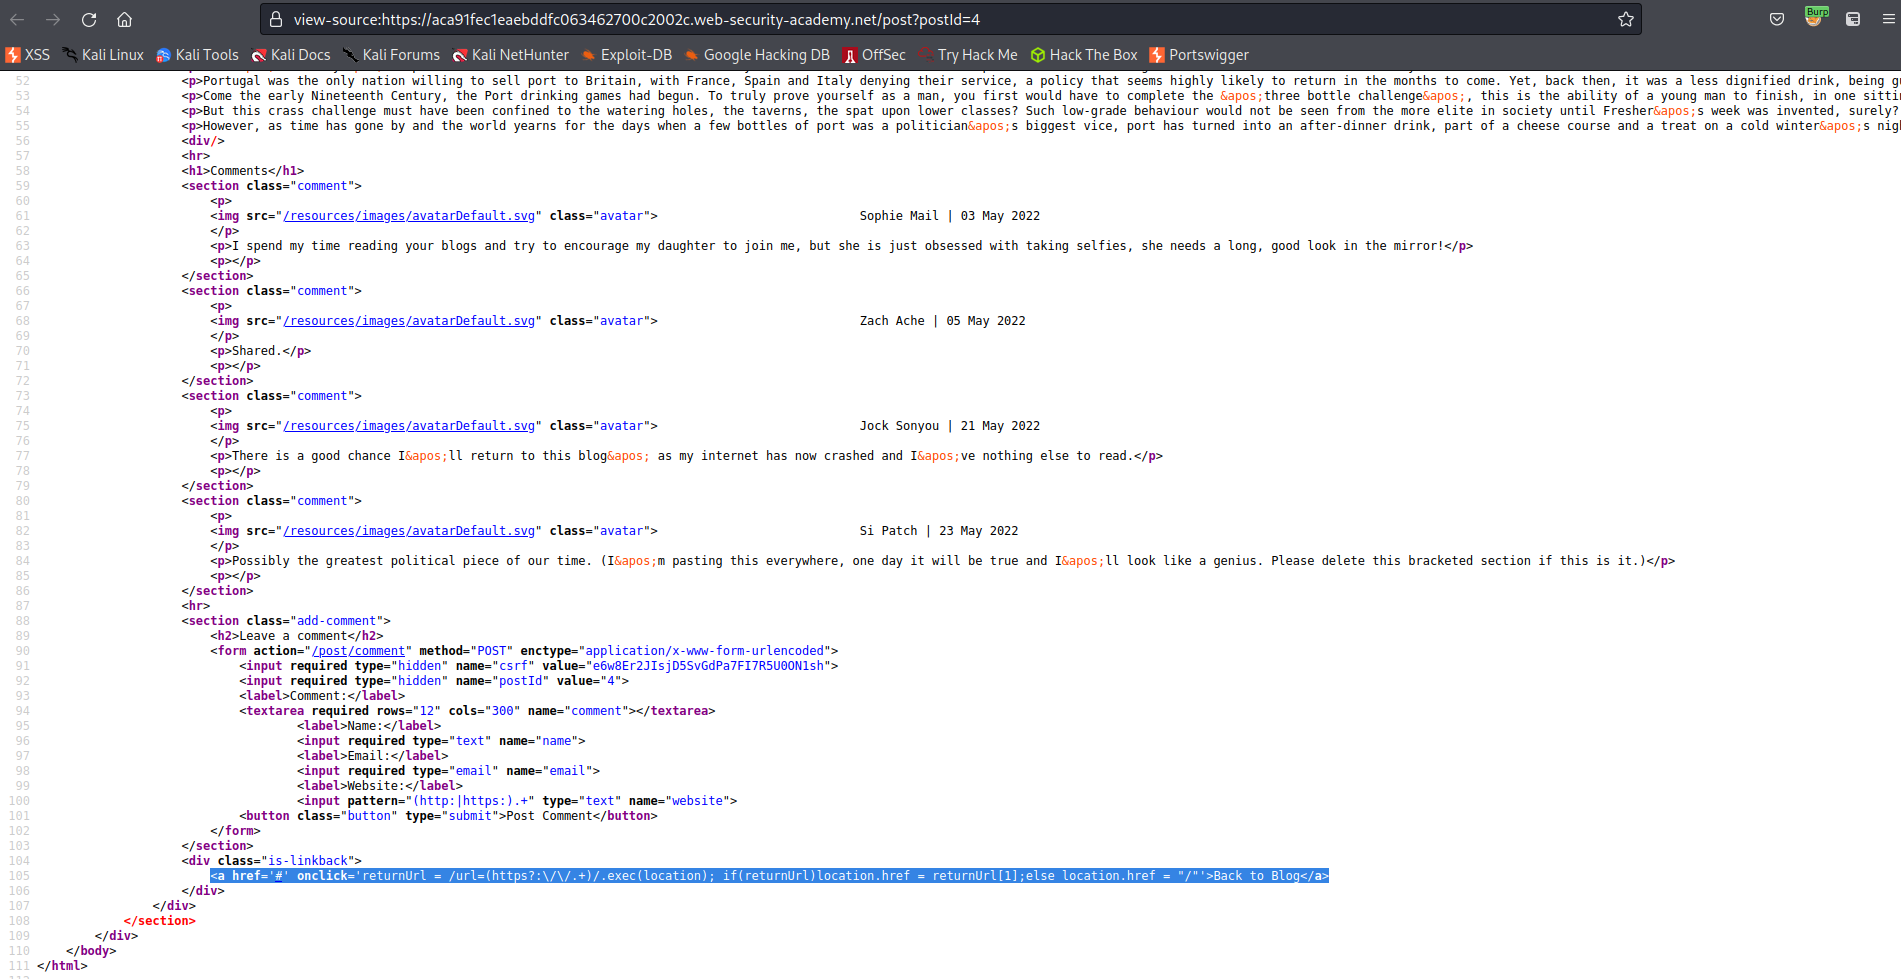Open the Hack The Box bookmark

tap(1084, 55)
